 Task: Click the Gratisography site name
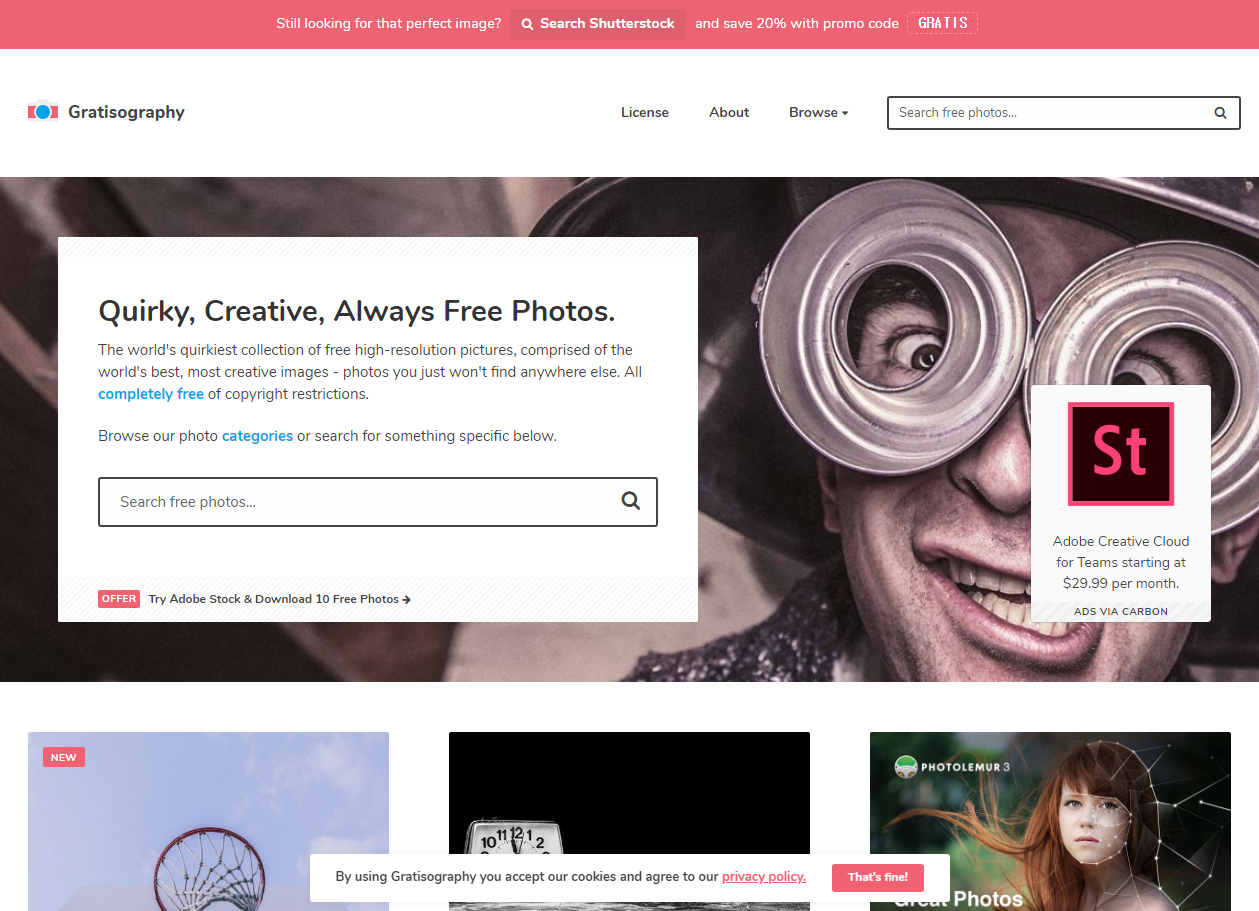point(126,112)
